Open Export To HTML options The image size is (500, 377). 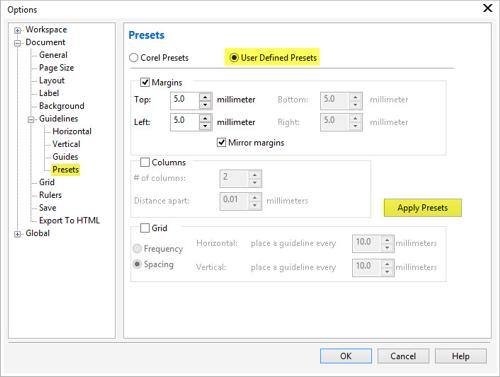click(69, 220)
